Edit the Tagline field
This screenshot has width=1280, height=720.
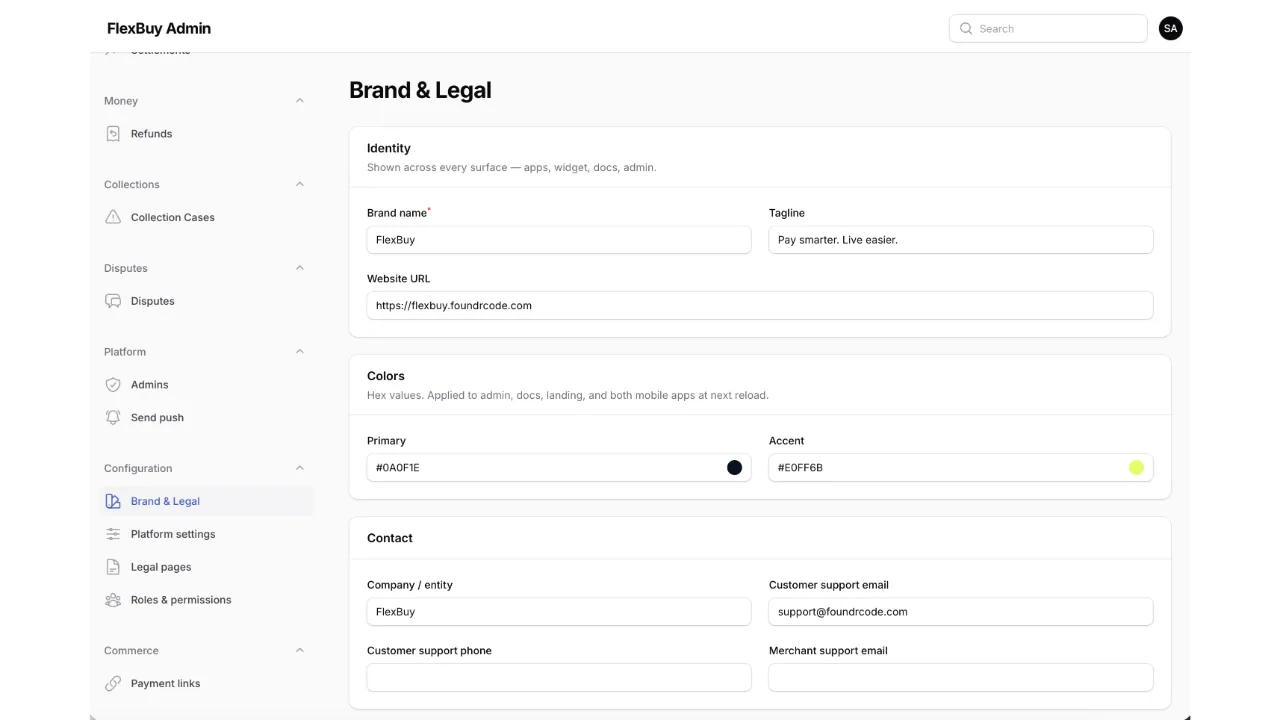click(x=961, y=240)
